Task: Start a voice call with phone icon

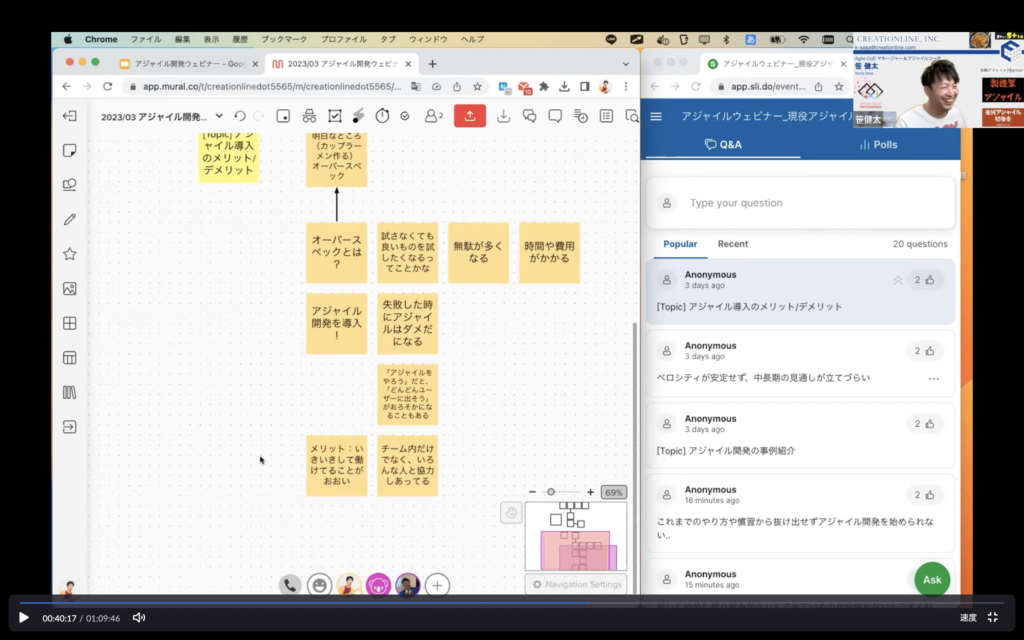Action: click(290, 585)
